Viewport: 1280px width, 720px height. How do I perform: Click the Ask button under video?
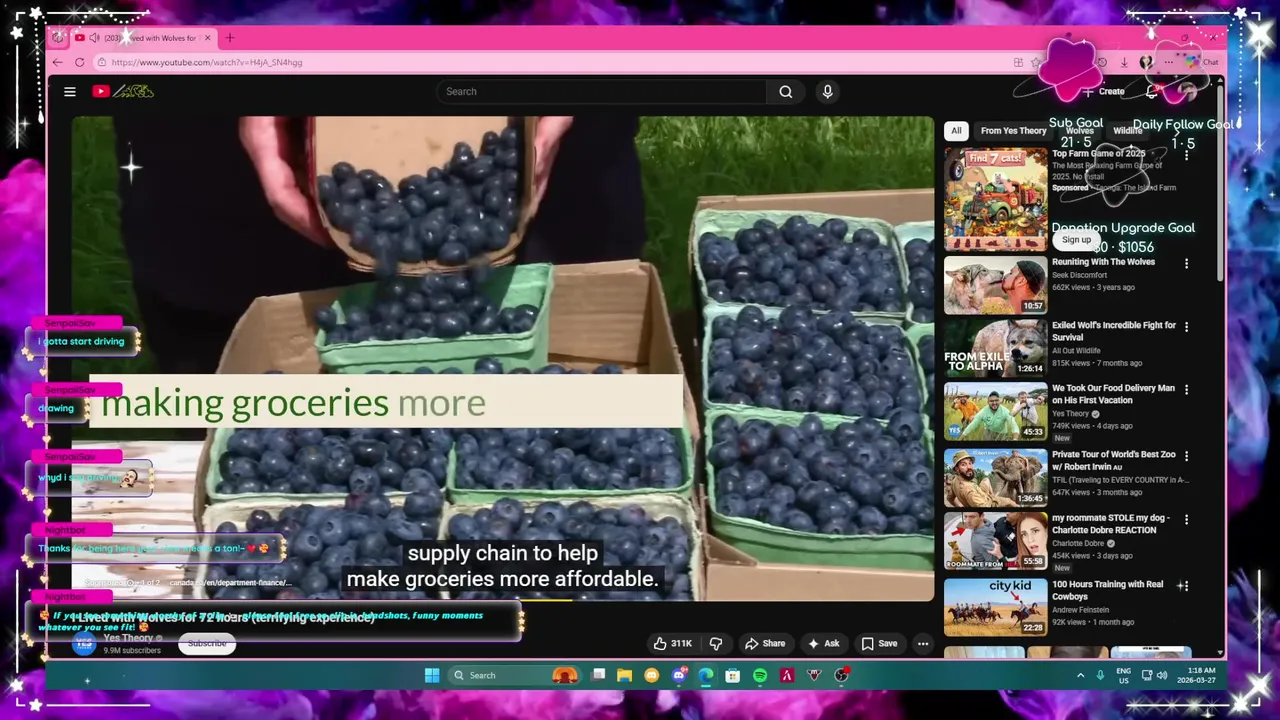tap(824, 643)
